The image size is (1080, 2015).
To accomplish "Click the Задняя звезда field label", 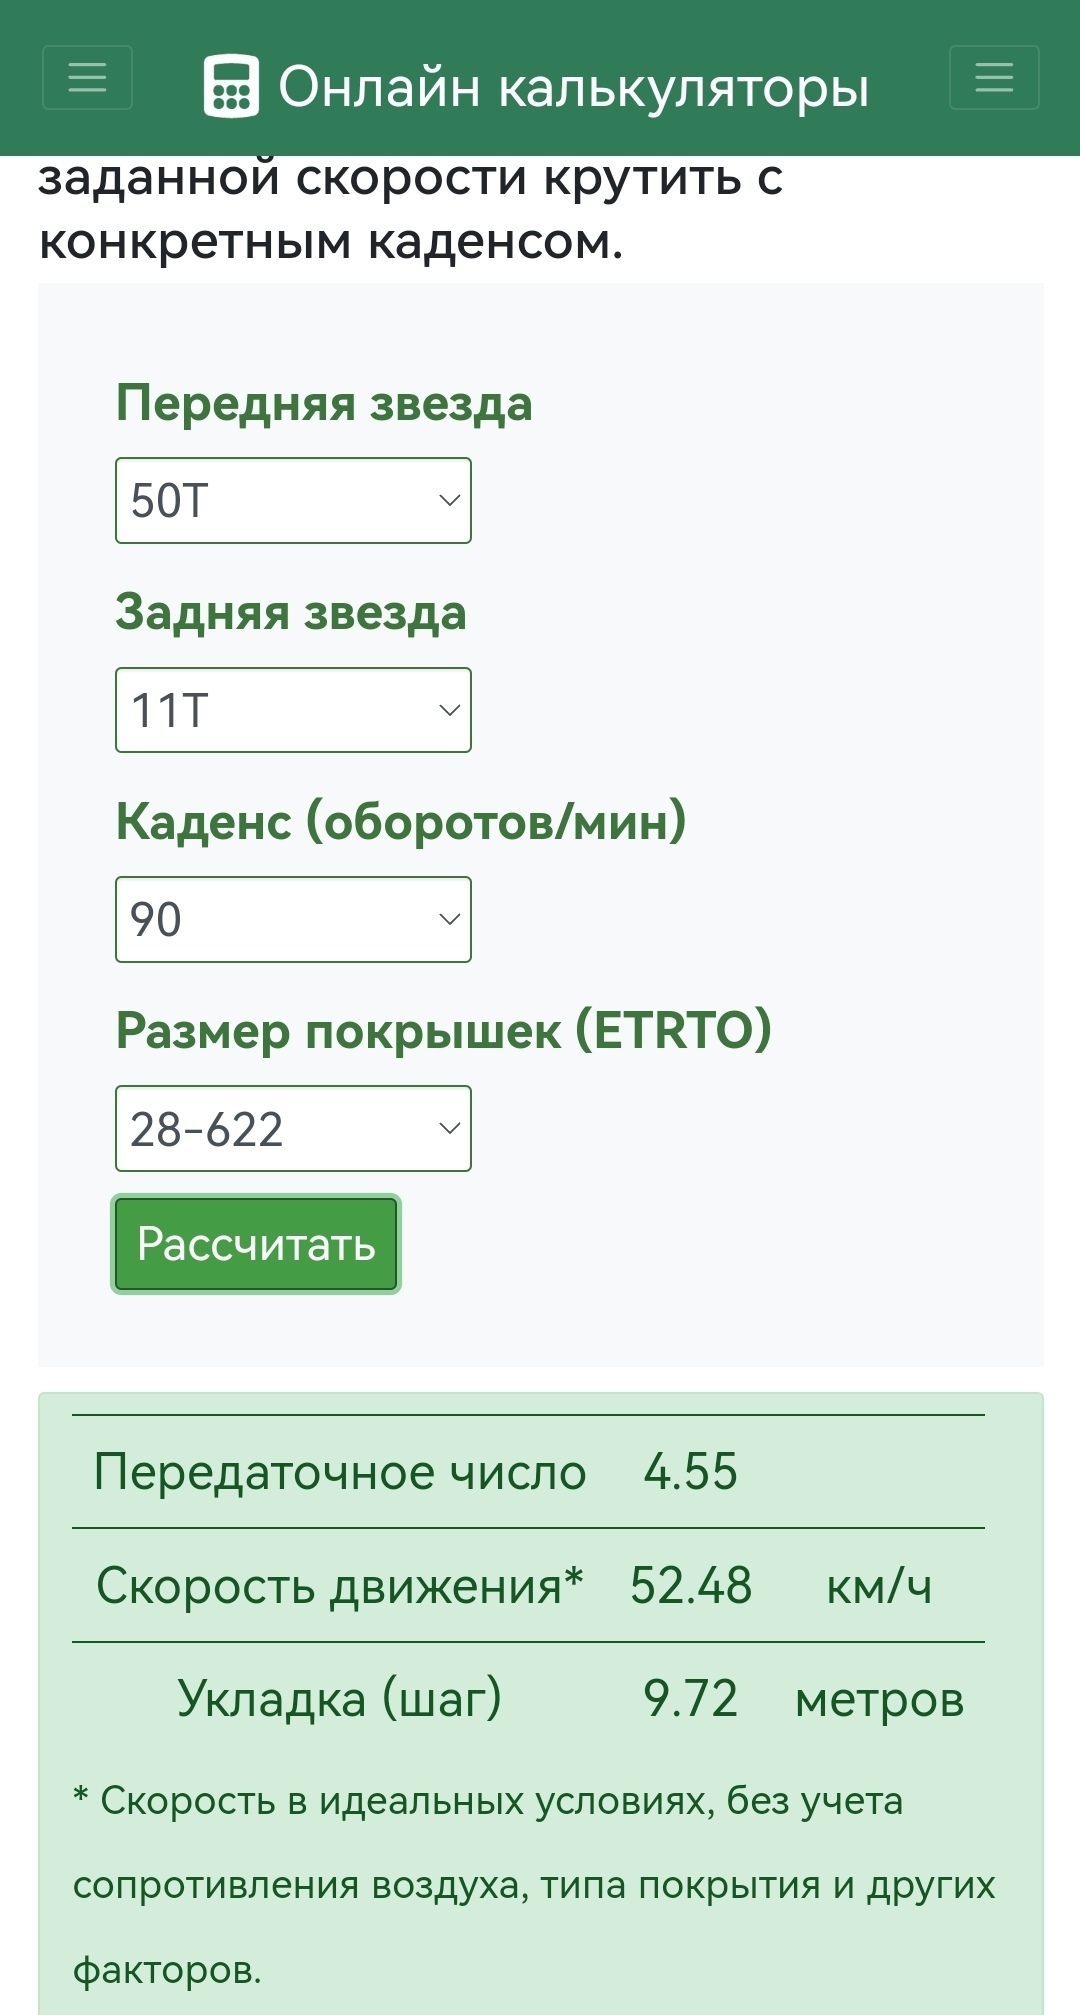I will pos(291,612).
